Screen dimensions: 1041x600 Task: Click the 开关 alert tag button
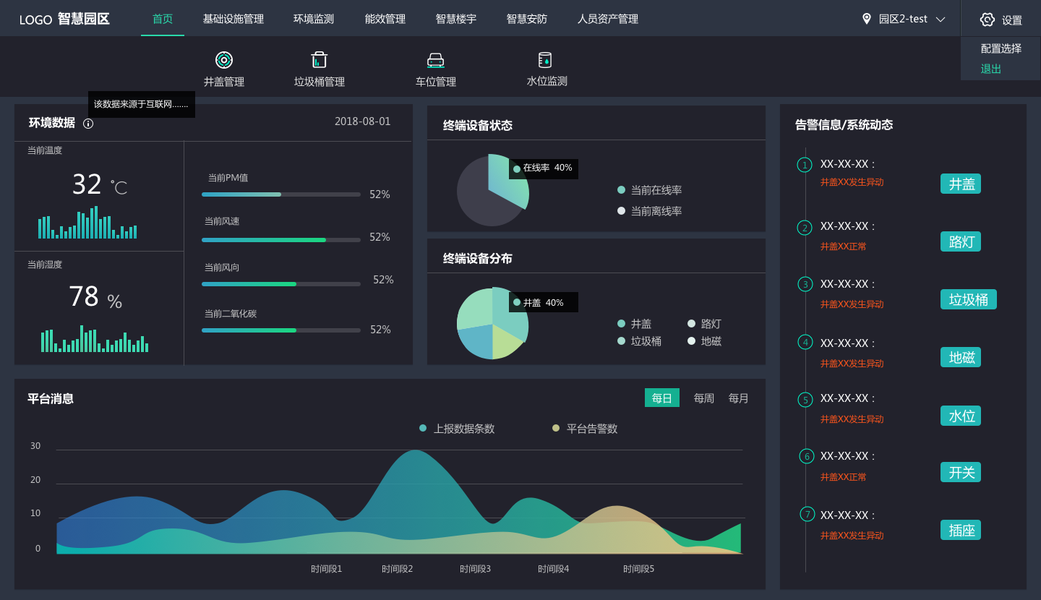click(x=961, y=472)
